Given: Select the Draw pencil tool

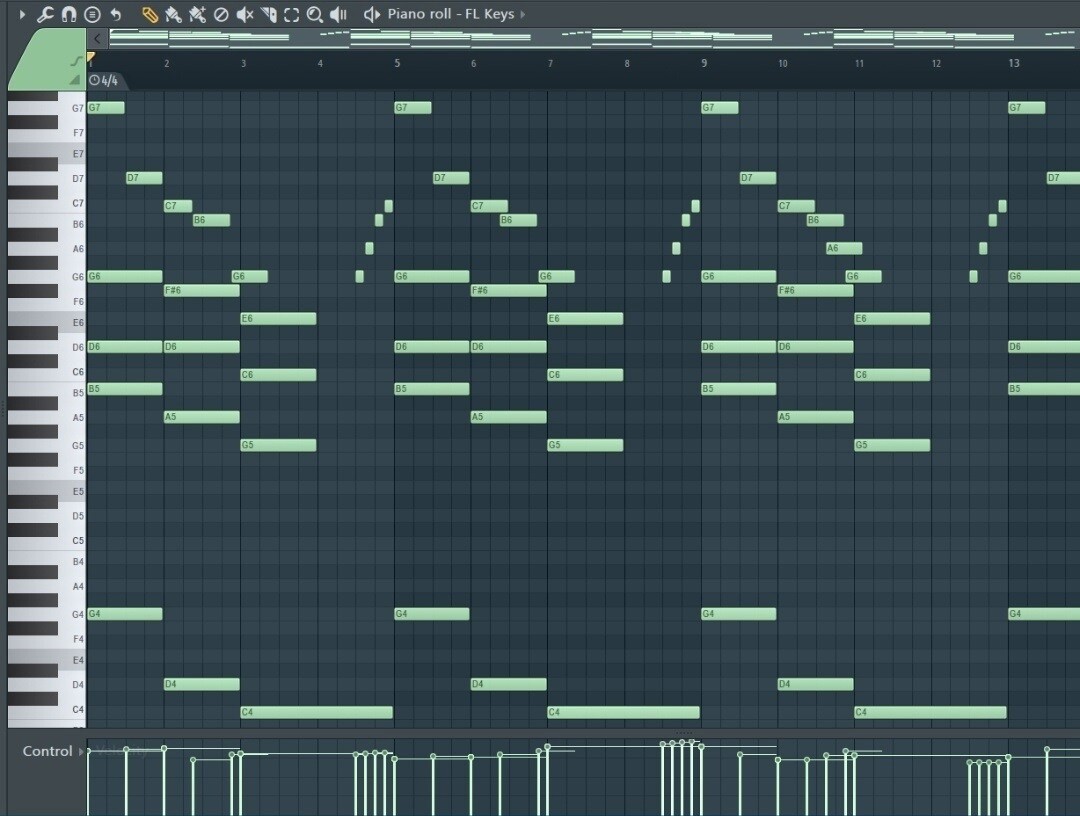Looking at the screenshot, I should (x=149, y=15).
